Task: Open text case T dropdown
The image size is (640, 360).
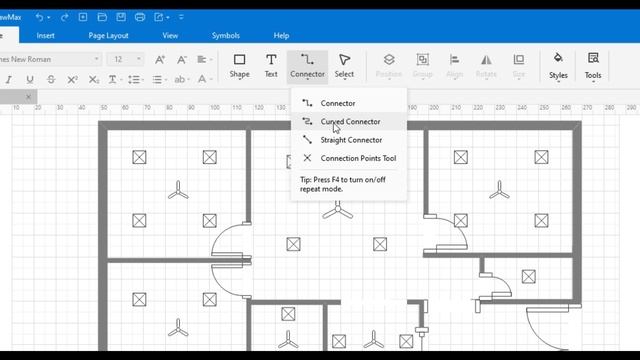Action: (x=115, y=79)
